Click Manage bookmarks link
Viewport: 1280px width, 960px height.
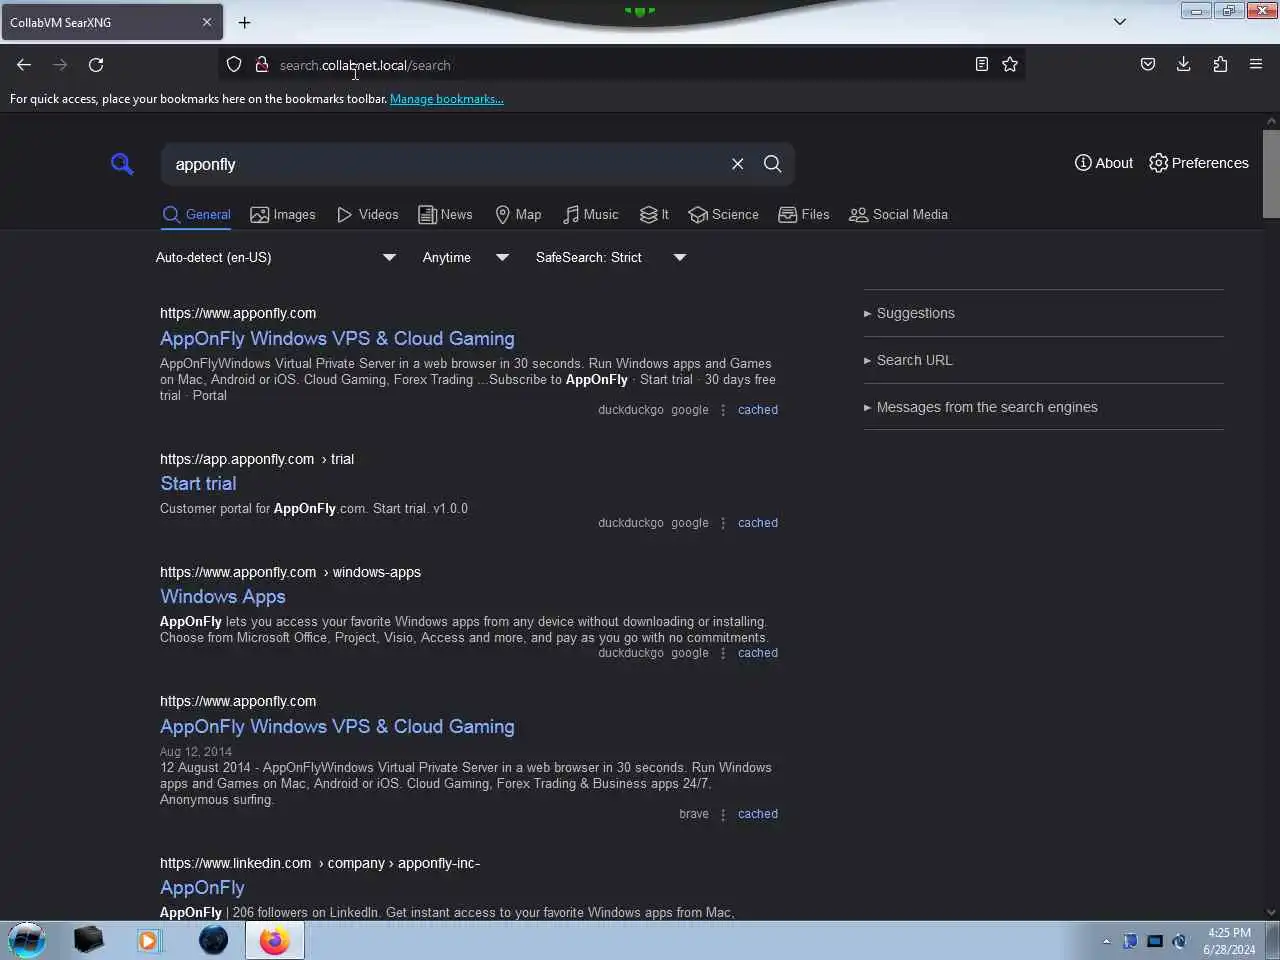pos(447,99)
